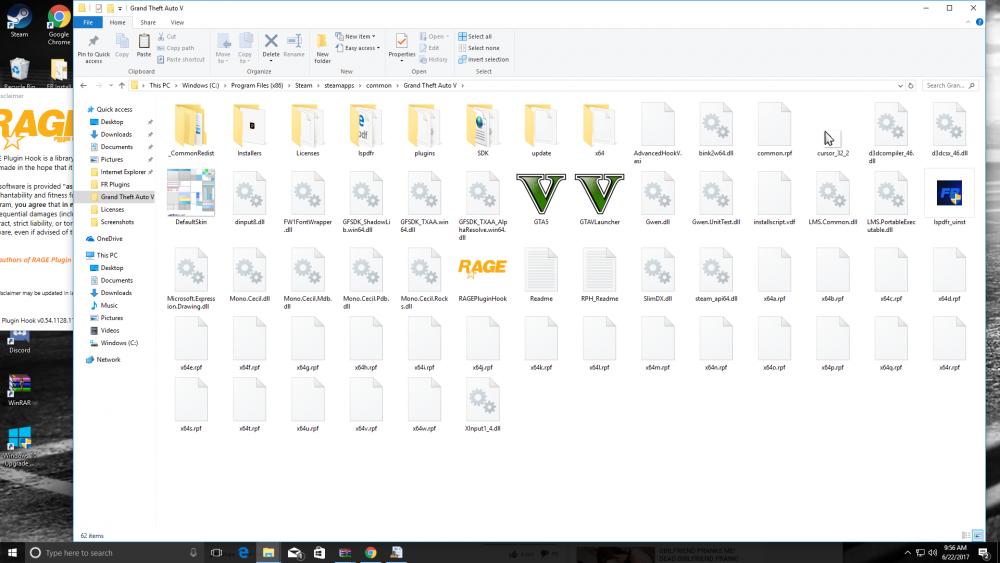The width and height of the screenshot is (1000, 563).
Task: Click the Rename ribbon icon
Action: pyautogui.click(x=294, y=46)
